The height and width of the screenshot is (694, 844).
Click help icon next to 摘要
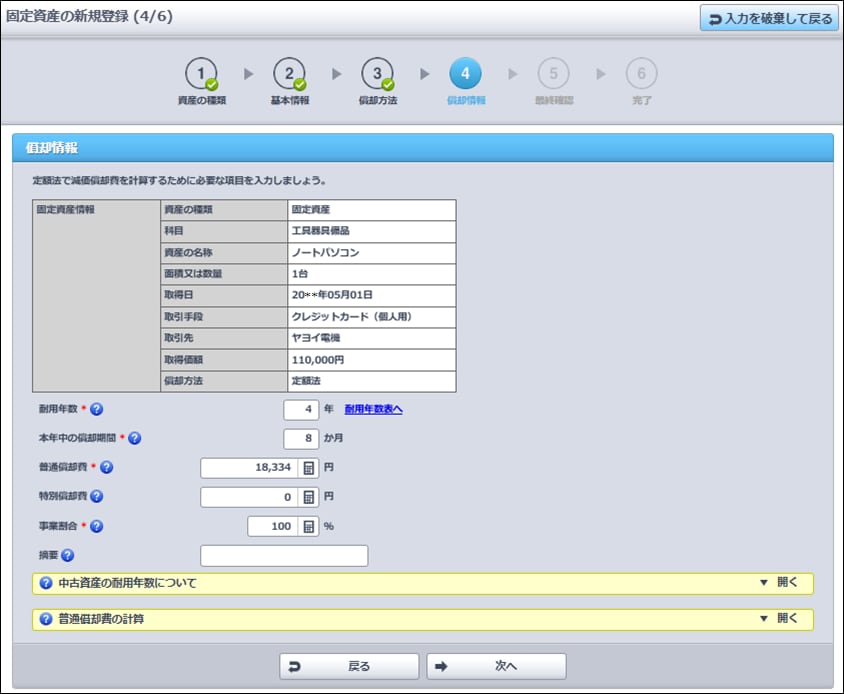(x=68, y=555)
